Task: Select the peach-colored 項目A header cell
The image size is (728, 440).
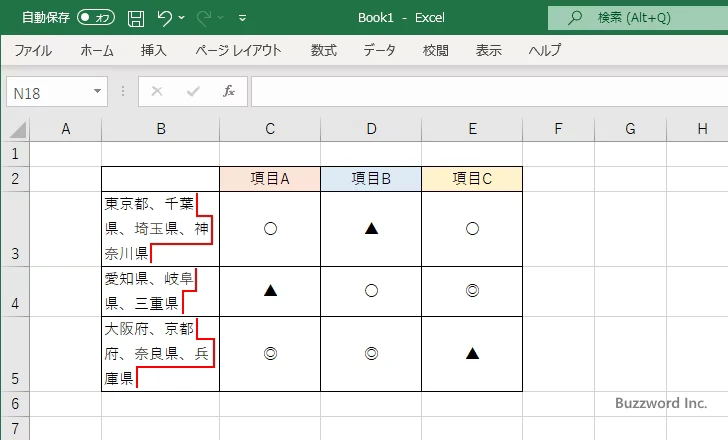Action: pyautogui.click(x=270, y=179)
